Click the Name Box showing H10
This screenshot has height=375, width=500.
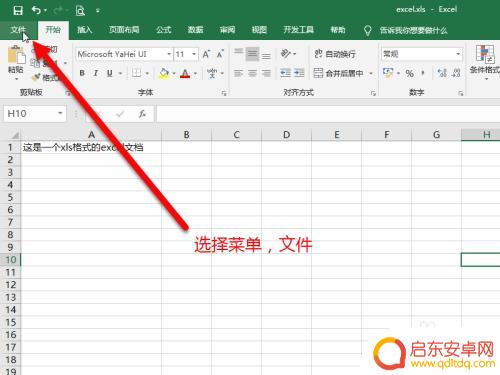[35, 114]
